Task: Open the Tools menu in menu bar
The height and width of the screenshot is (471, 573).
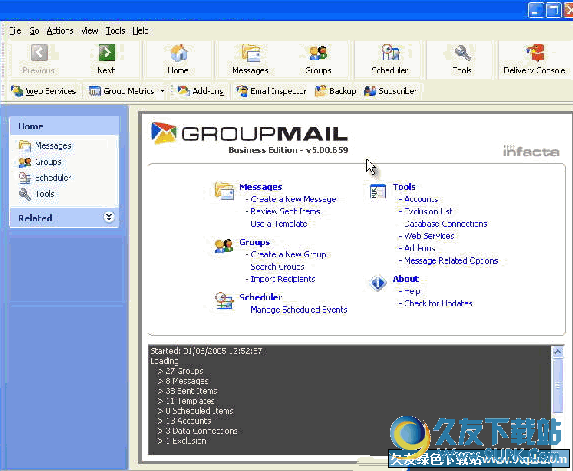Action: pyautogui.click(x=115, y=31)
